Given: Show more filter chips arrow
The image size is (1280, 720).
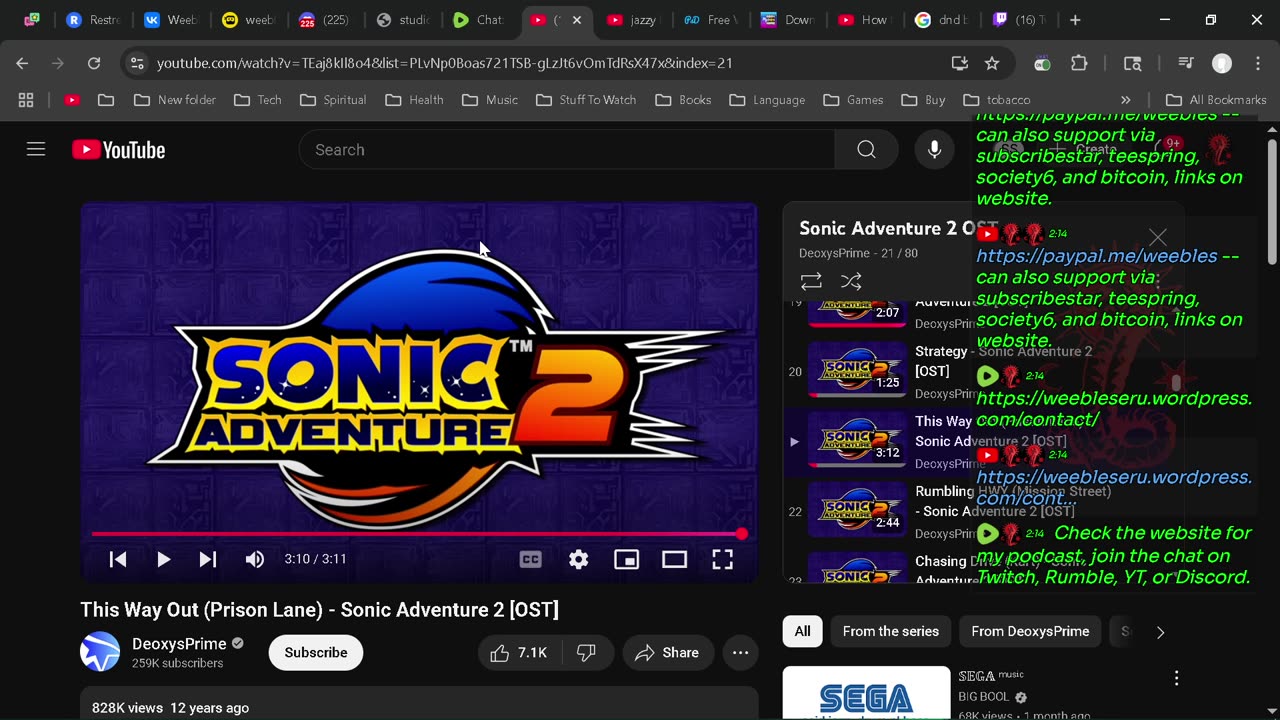Looking at the screenshot, I should pyautogui.click(x=1160, y=632).
